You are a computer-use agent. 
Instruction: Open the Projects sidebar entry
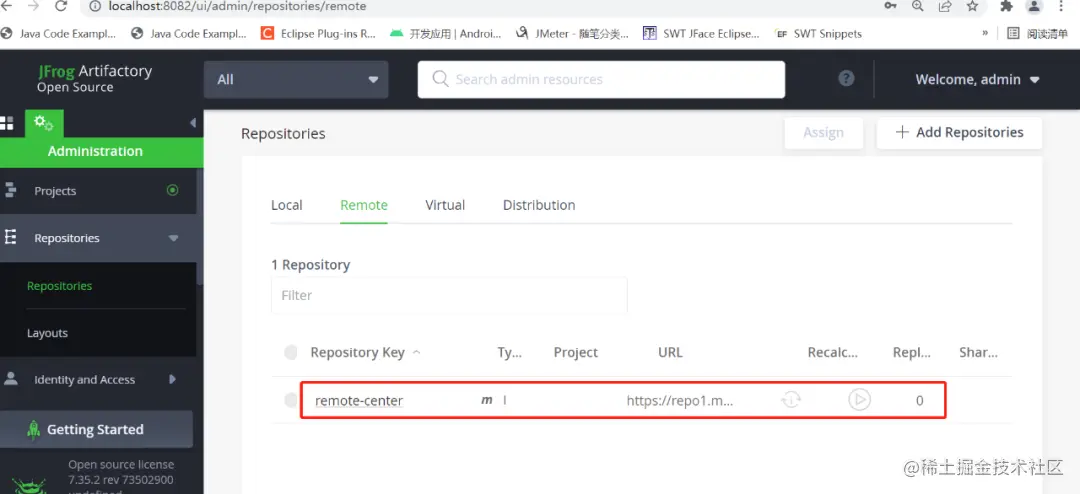click(x=98, y=190)
